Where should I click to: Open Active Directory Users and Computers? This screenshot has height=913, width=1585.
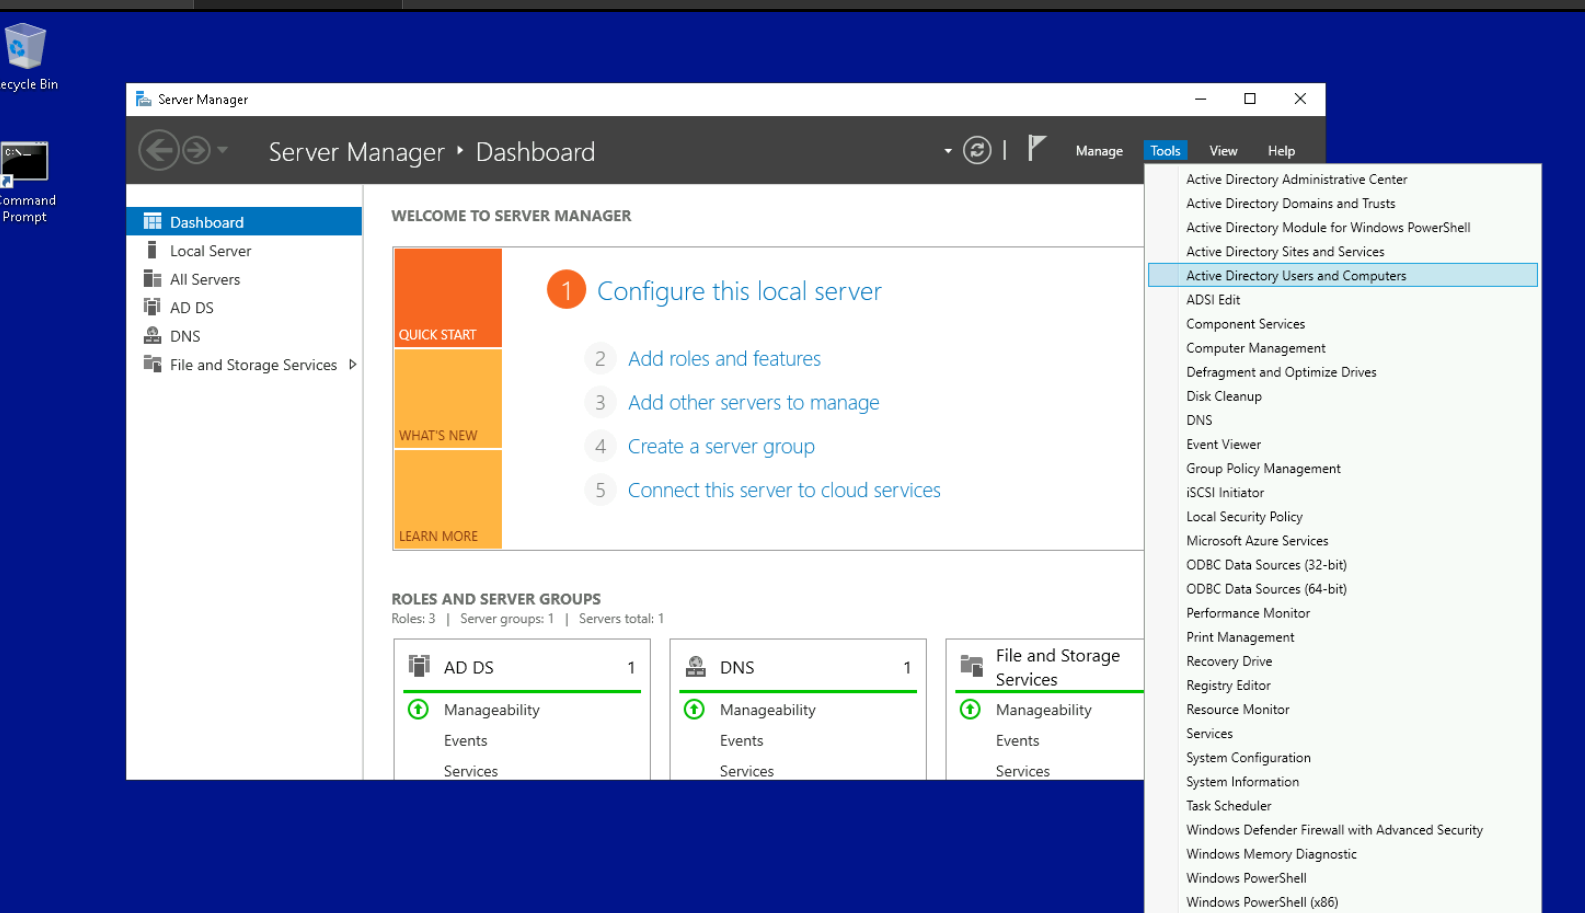1342,275
